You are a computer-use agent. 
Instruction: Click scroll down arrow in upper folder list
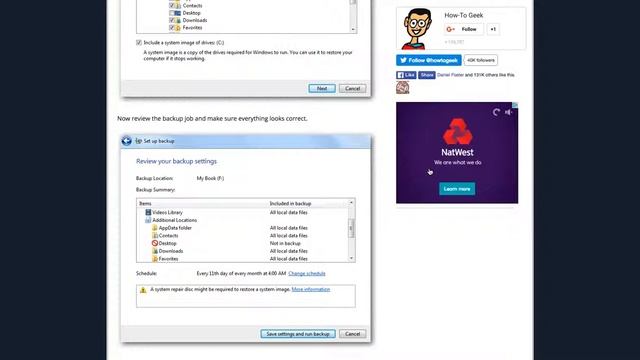pyautogui.click(x=353, y=29)
